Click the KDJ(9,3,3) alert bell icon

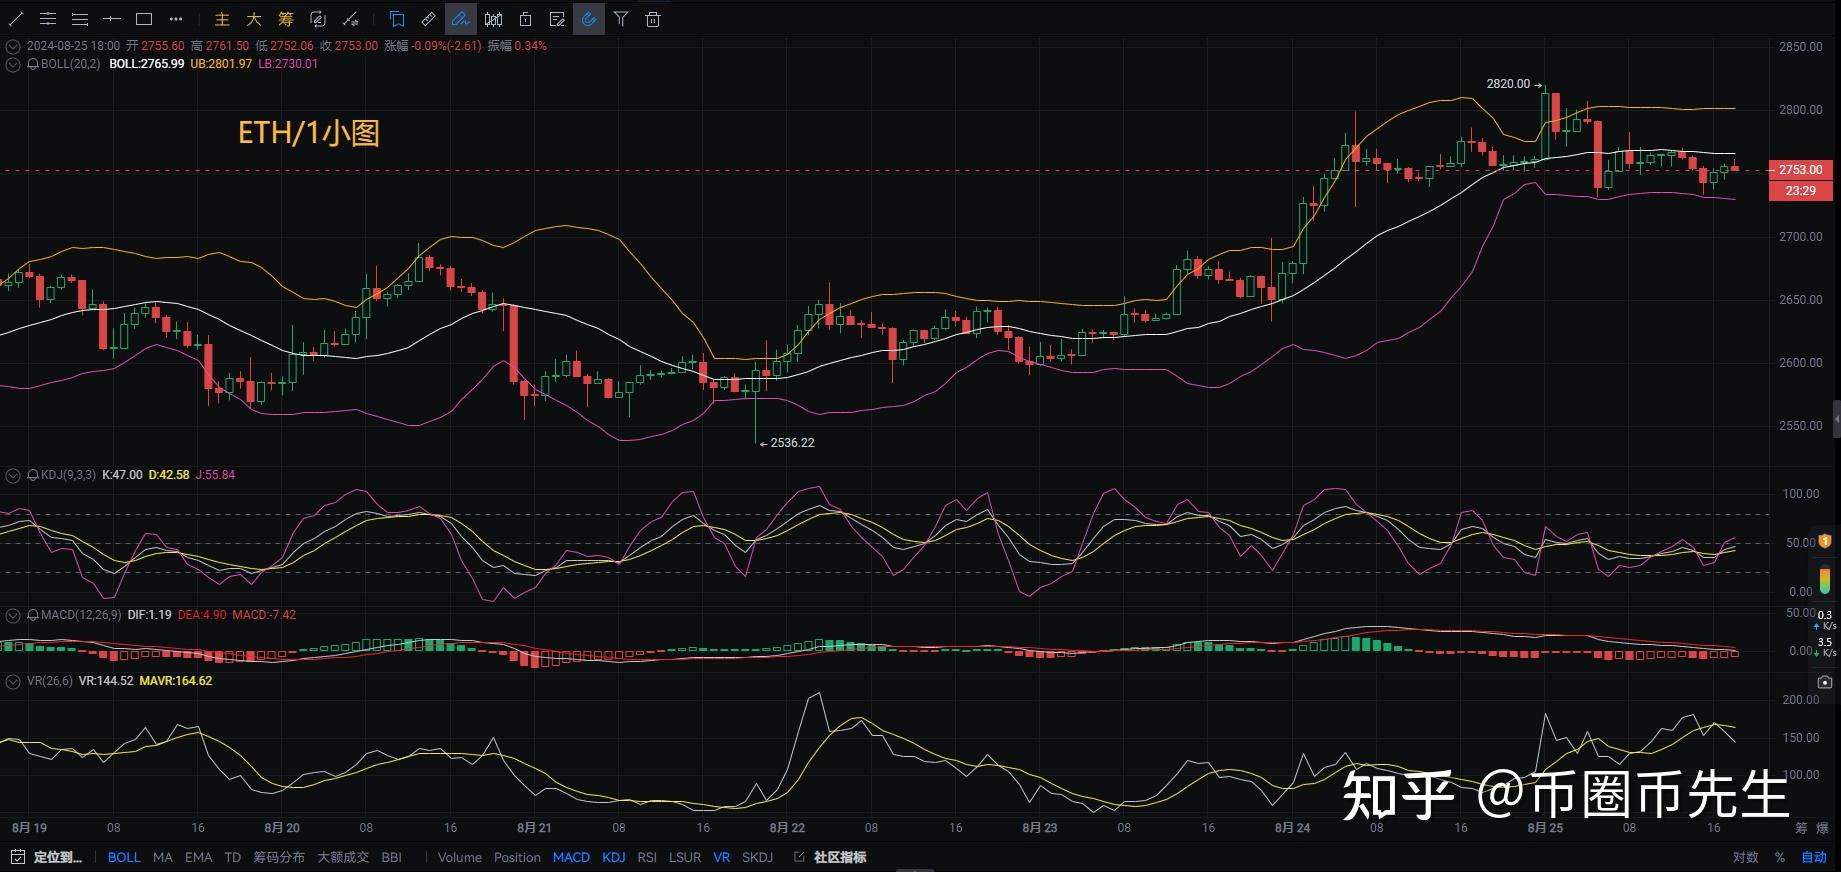tap(33, 475)
